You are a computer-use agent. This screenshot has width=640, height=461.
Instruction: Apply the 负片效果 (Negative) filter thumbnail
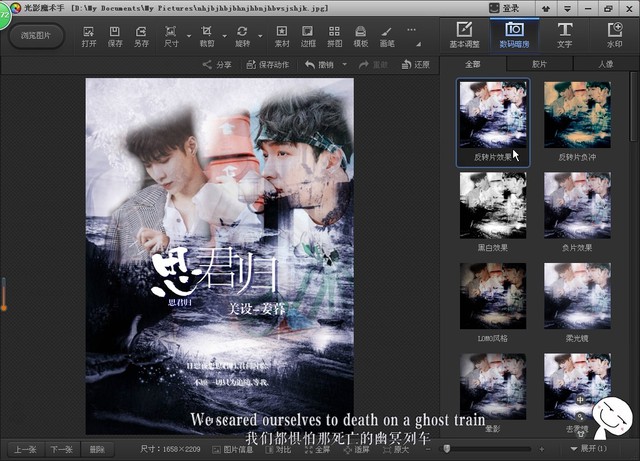coord(577,211)
